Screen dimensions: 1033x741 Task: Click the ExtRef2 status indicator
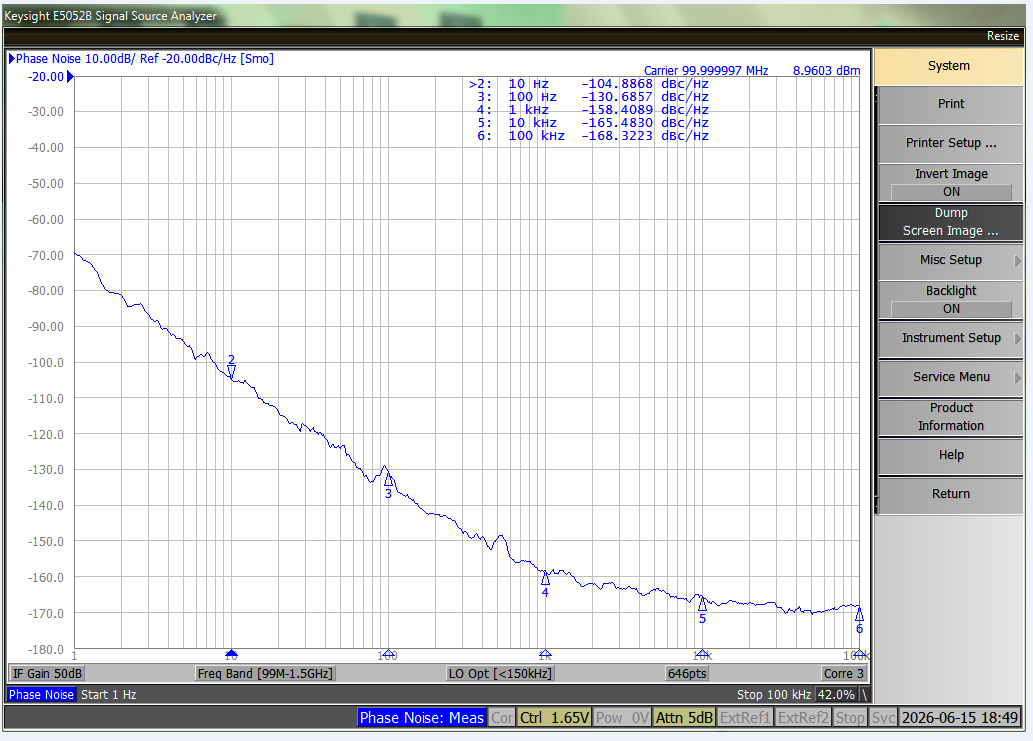tap(803, 717)
